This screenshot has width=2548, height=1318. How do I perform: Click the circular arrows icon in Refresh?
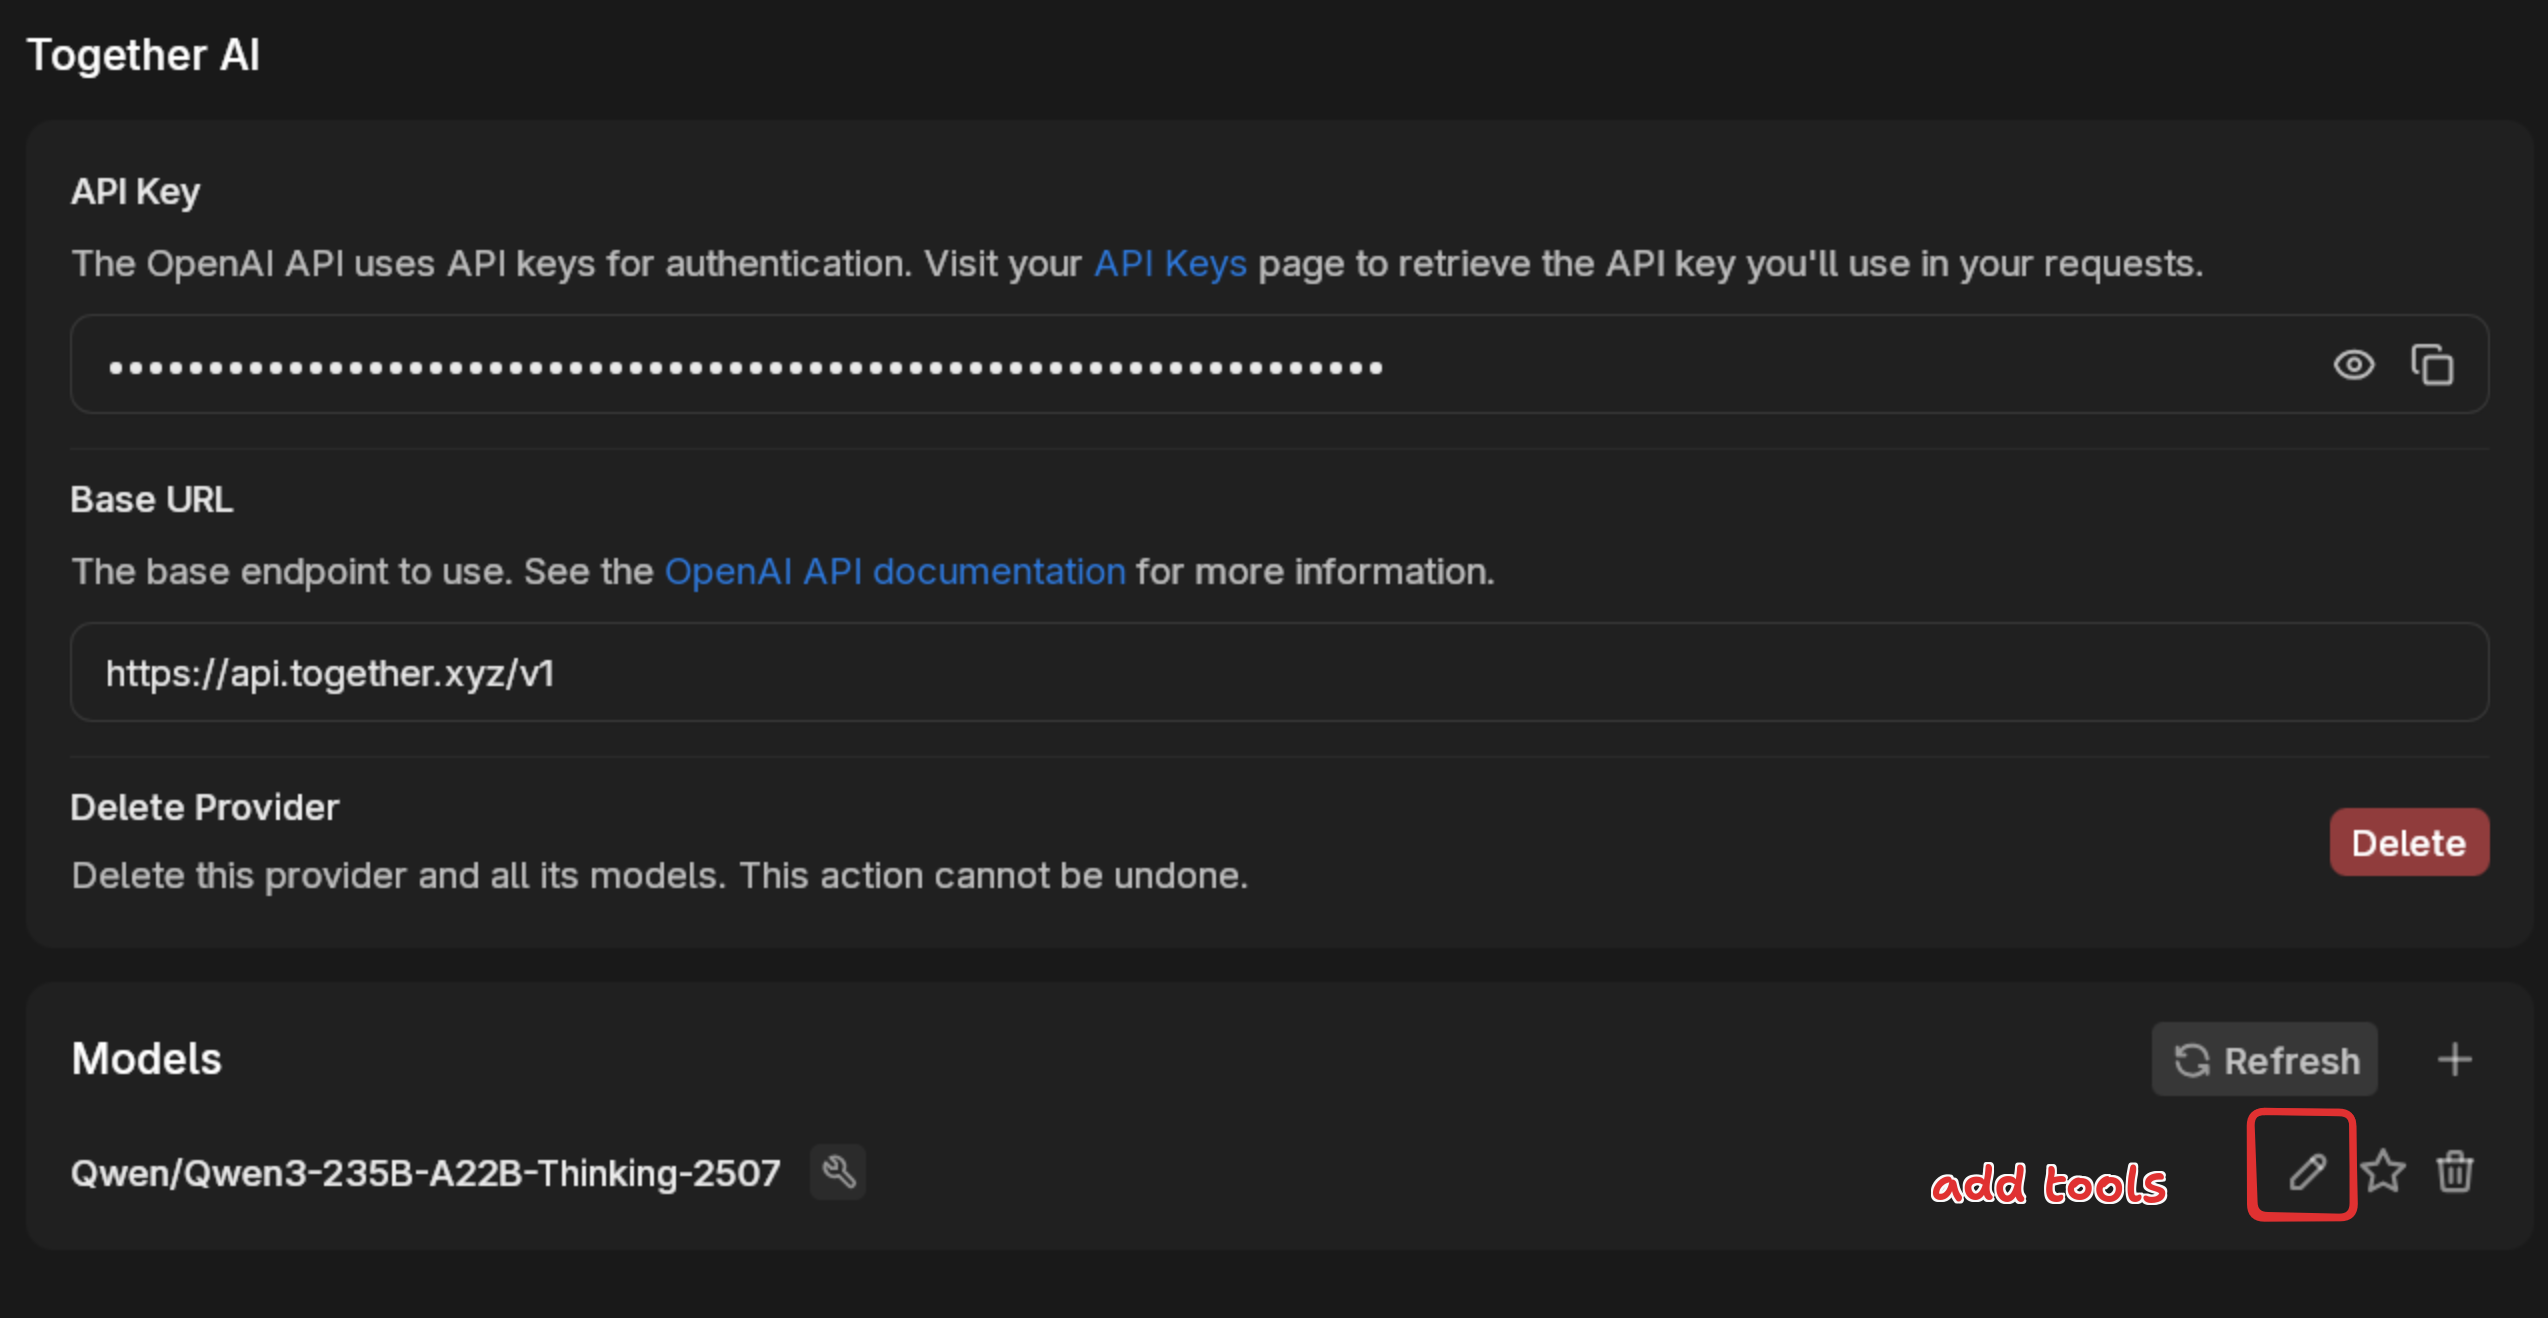pyautogui.click(x=2192, y=1061)
